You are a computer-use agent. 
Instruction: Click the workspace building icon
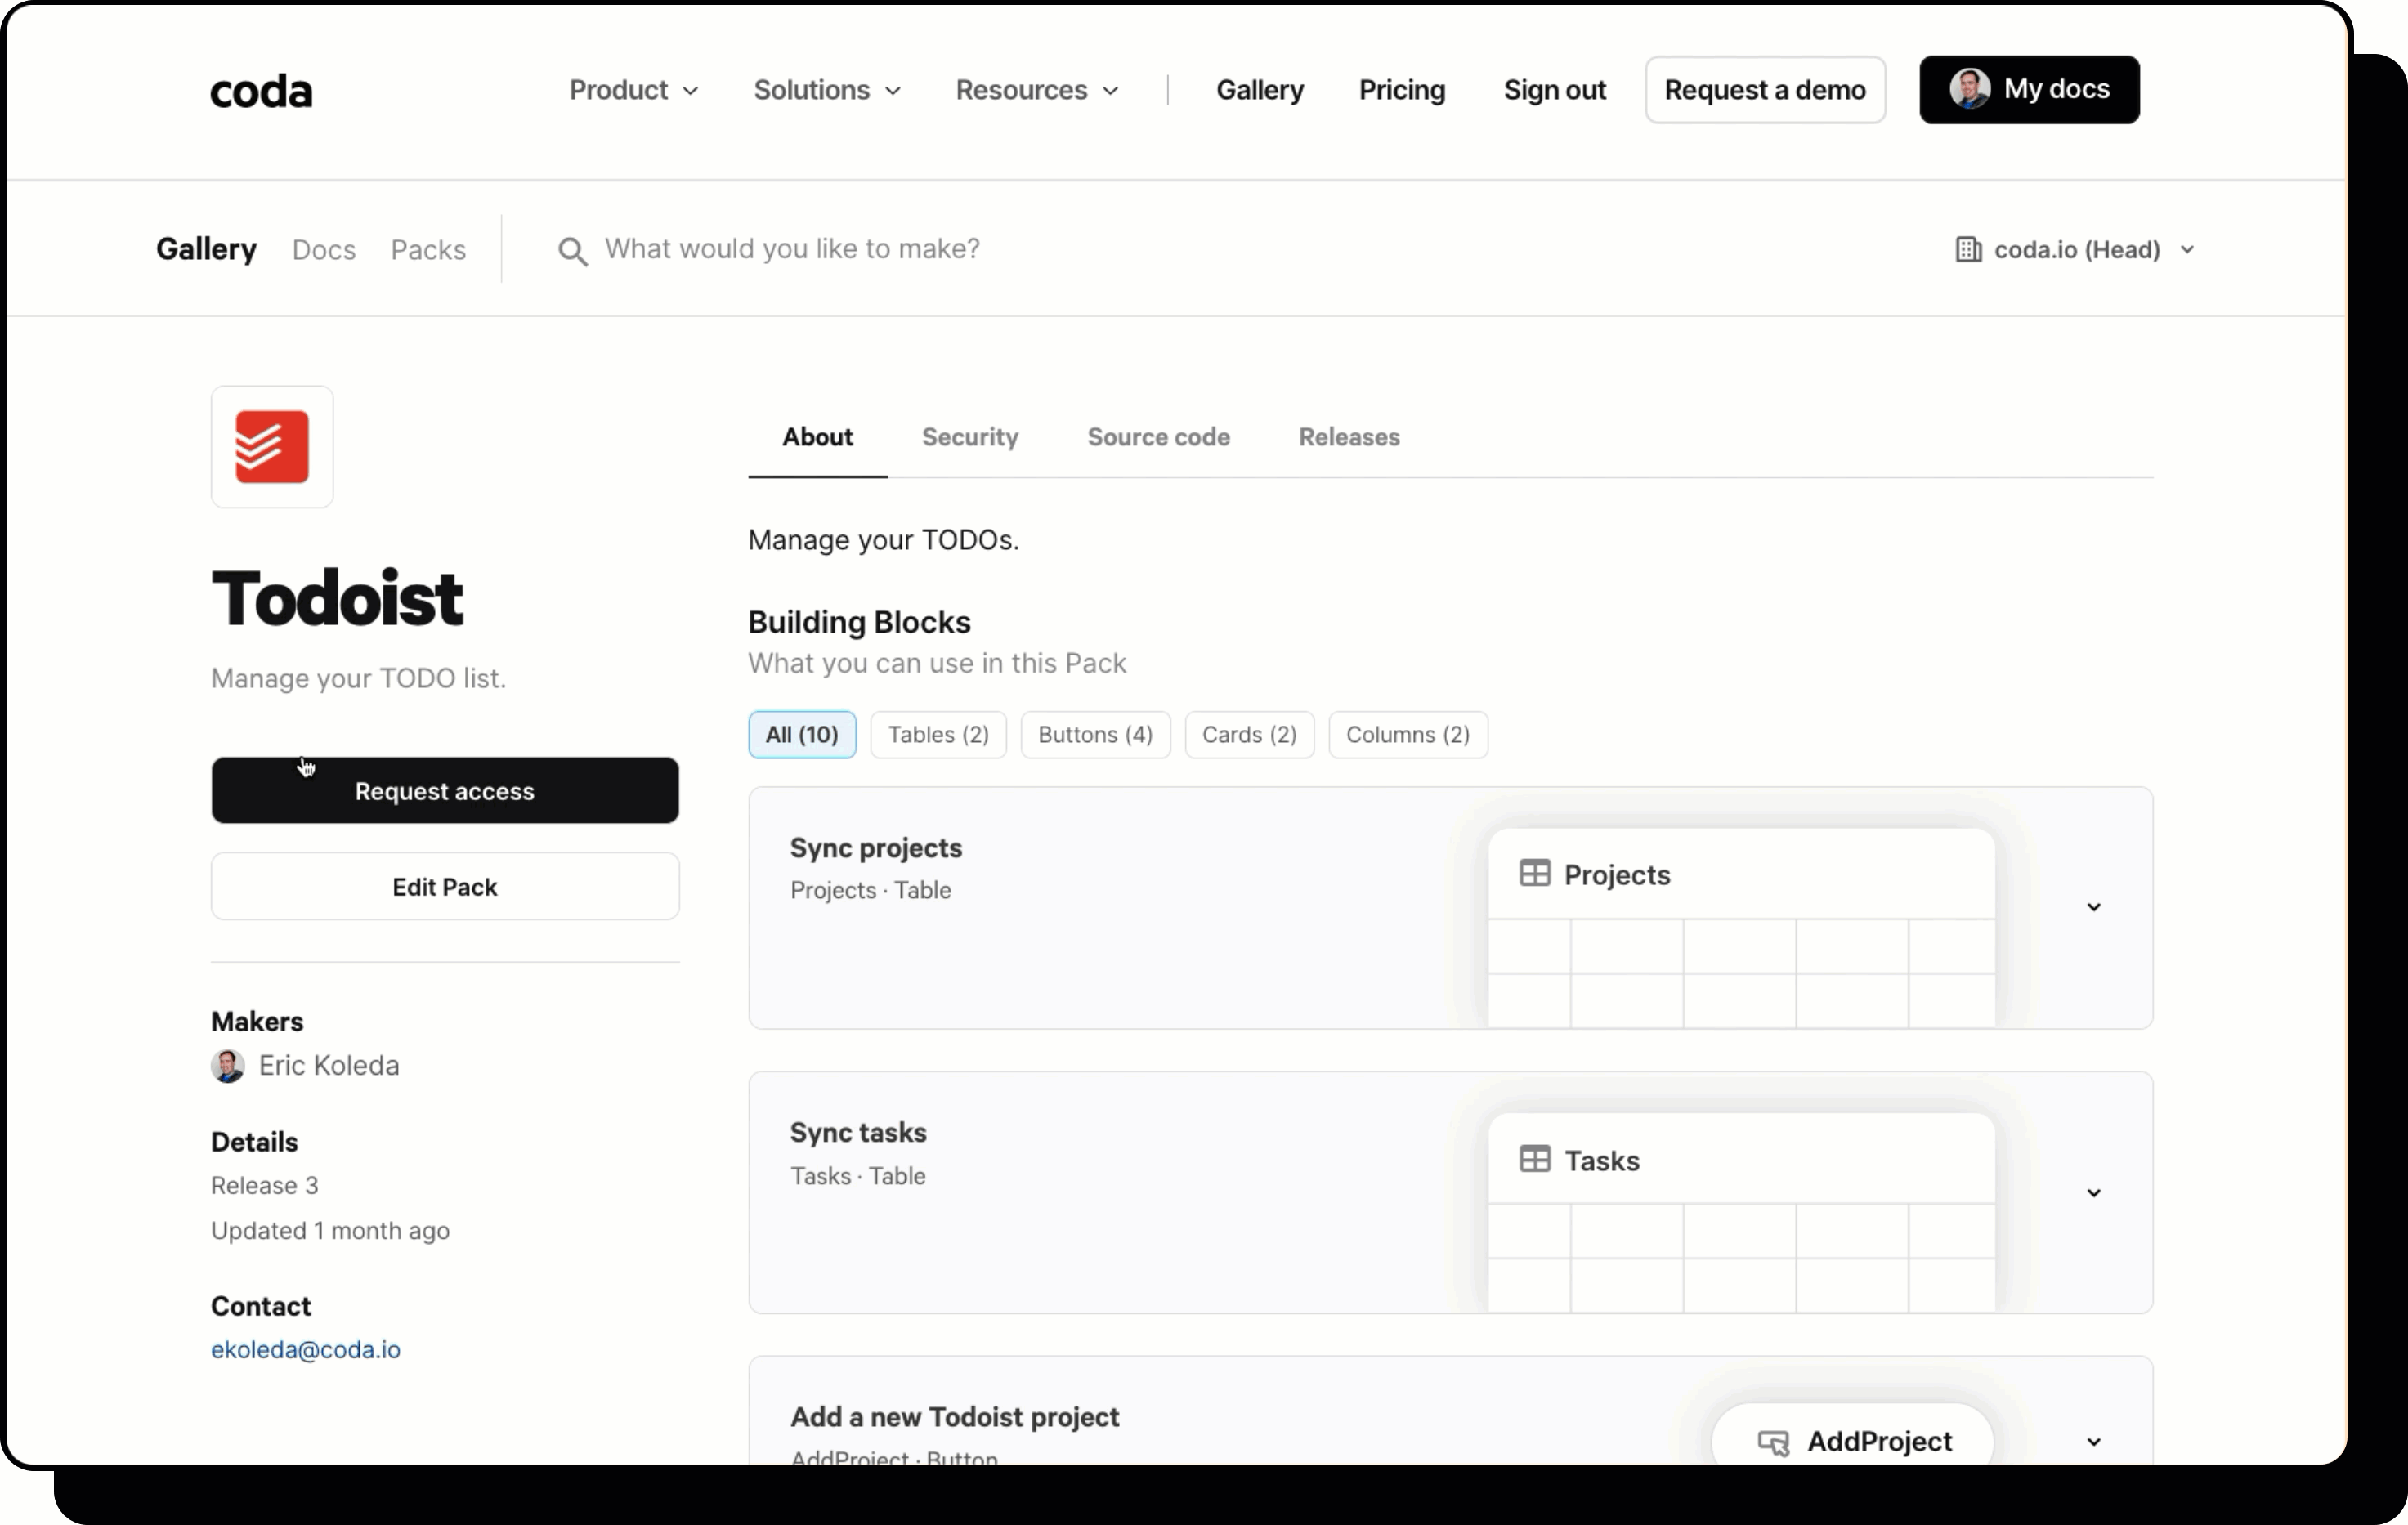(x=1967, y=249)
